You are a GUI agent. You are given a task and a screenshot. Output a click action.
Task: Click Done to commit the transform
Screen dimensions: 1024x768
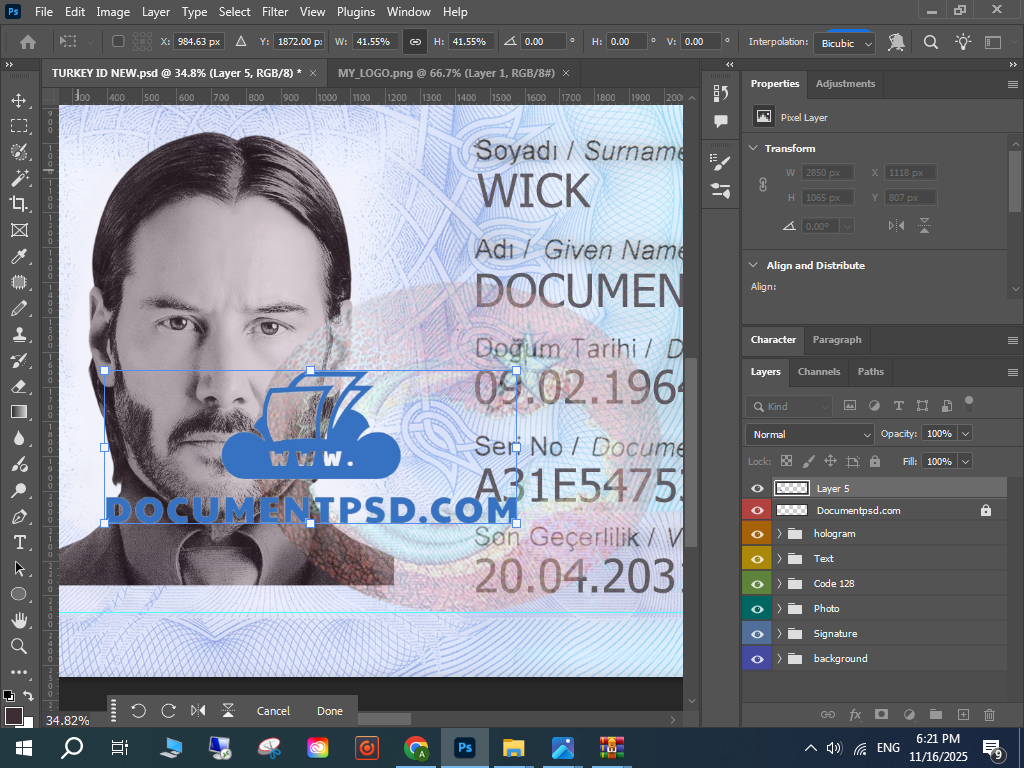pos(330,711)
